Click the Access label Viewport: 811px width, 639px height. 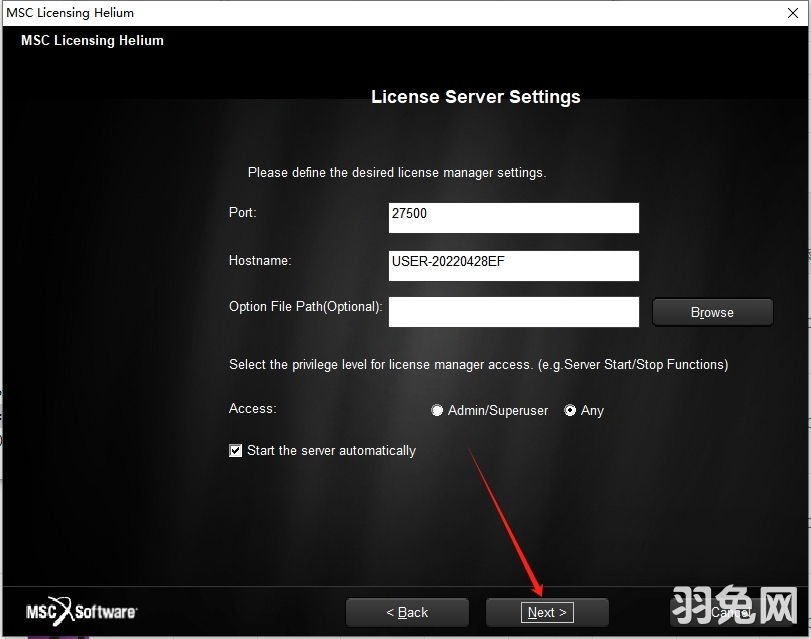tap(252, 409)
